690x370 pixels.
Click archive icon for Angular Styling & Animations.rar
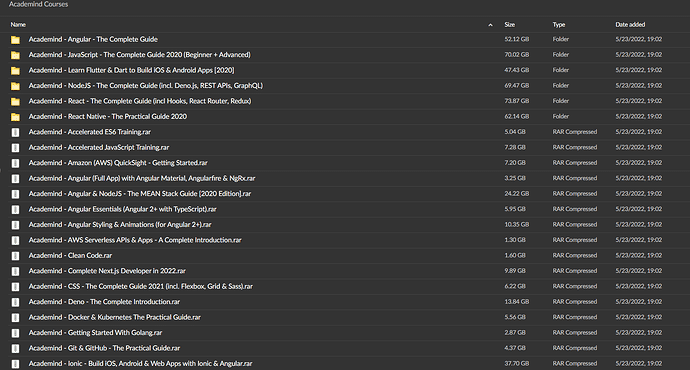click(x=15, y=224)
